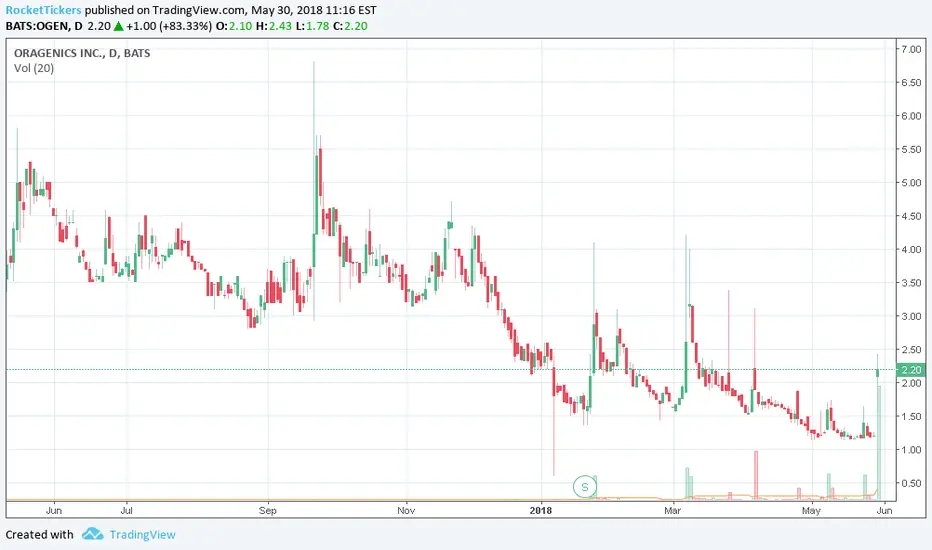932x550 pixels.
Task: Click the 7.00 price axis label
Action: point(911,49)
